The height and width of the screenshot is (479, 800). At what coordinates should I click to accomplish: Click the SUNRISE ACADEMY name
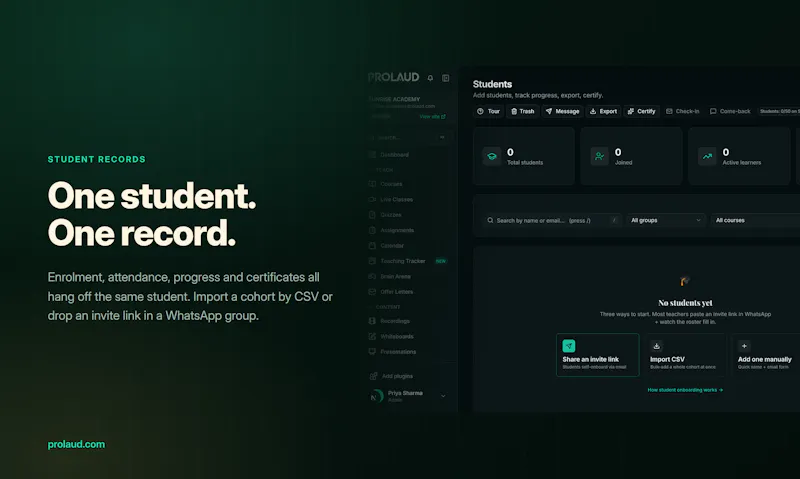click(x=394, y=99)
